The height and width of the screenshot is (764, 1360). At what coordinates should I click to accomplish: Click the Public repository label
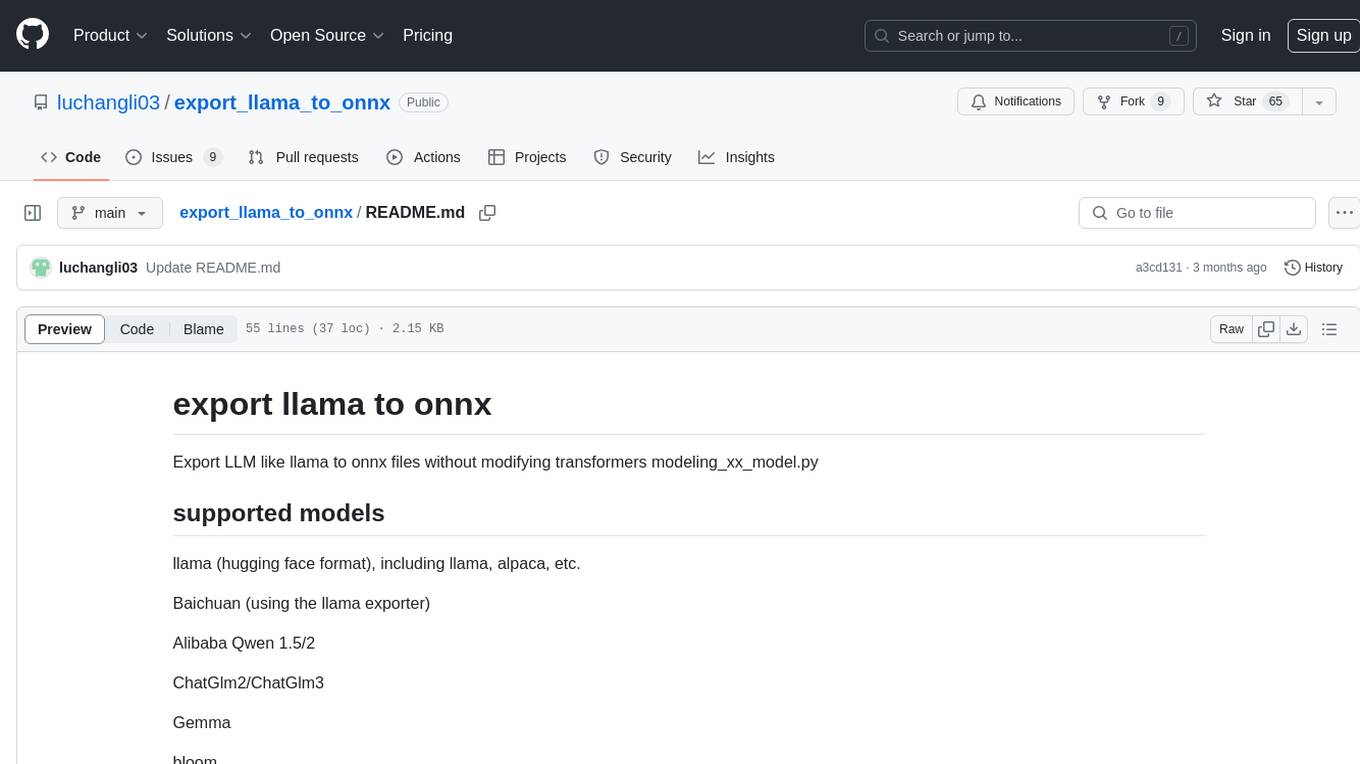(423, 102)
